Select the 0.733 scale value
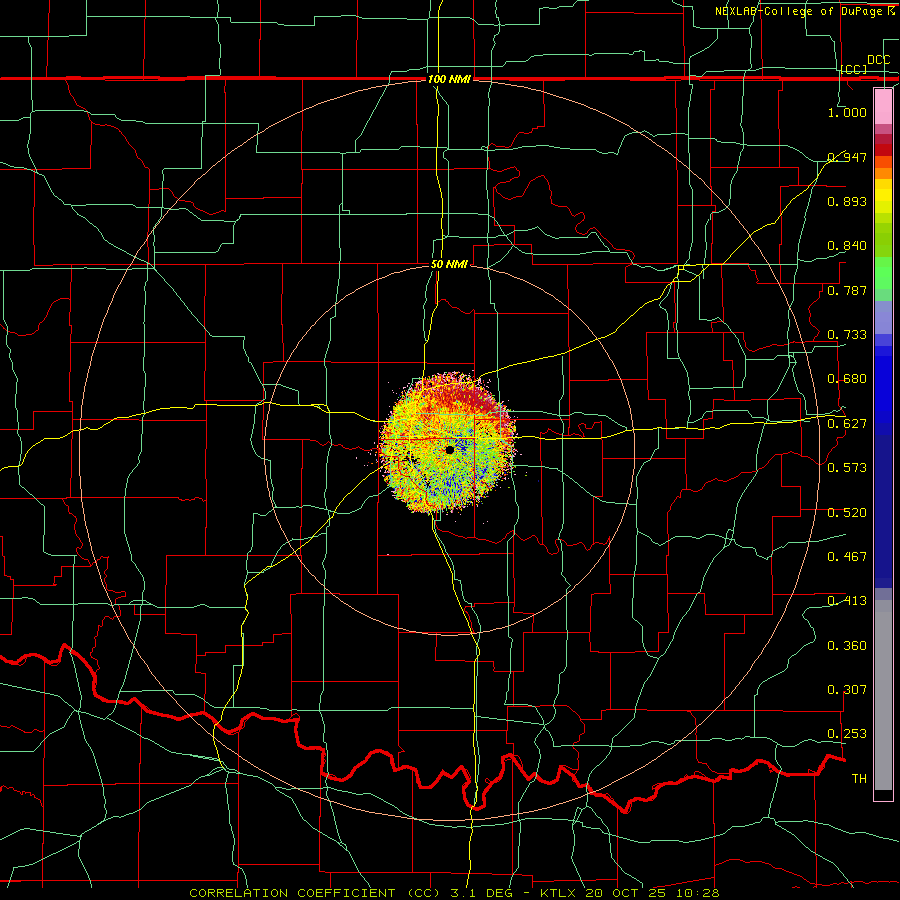 tap(847, 335)
